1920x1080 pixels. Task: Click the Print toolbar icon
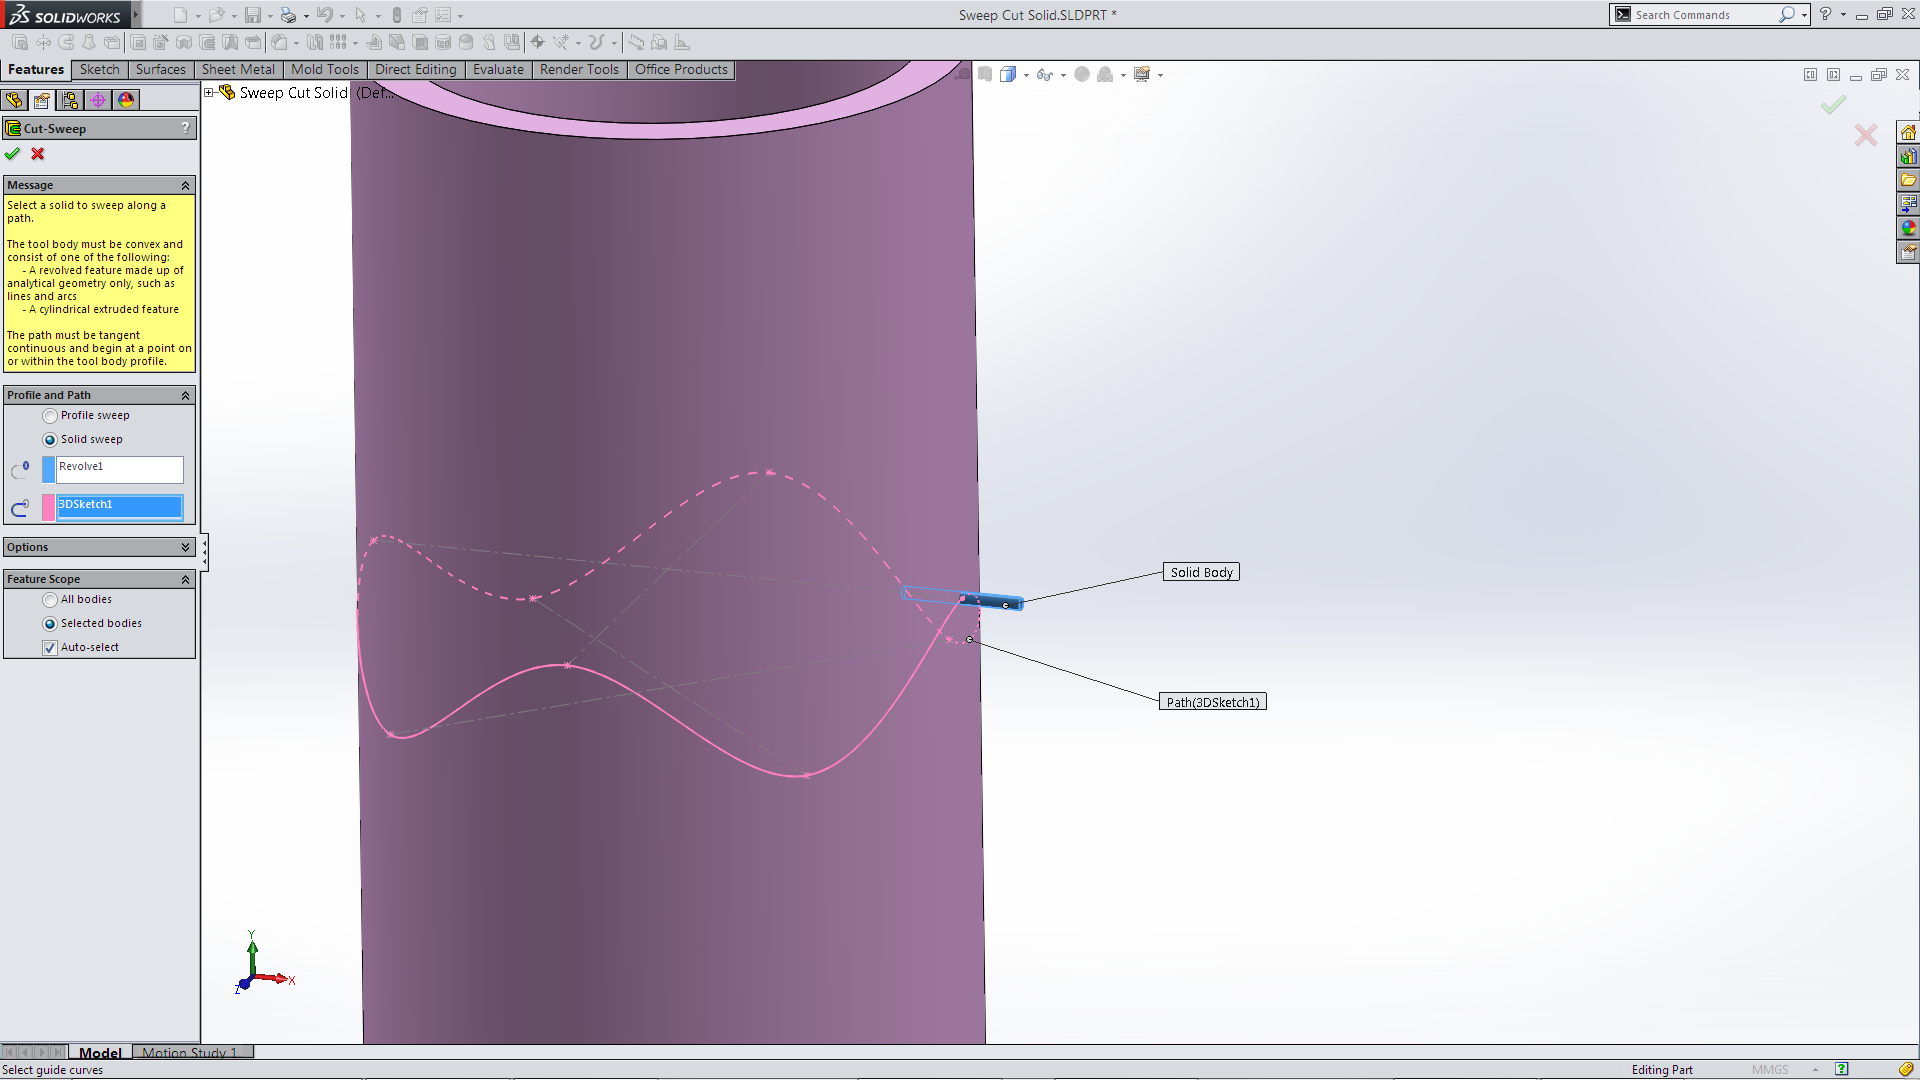[x=288, y=15]
